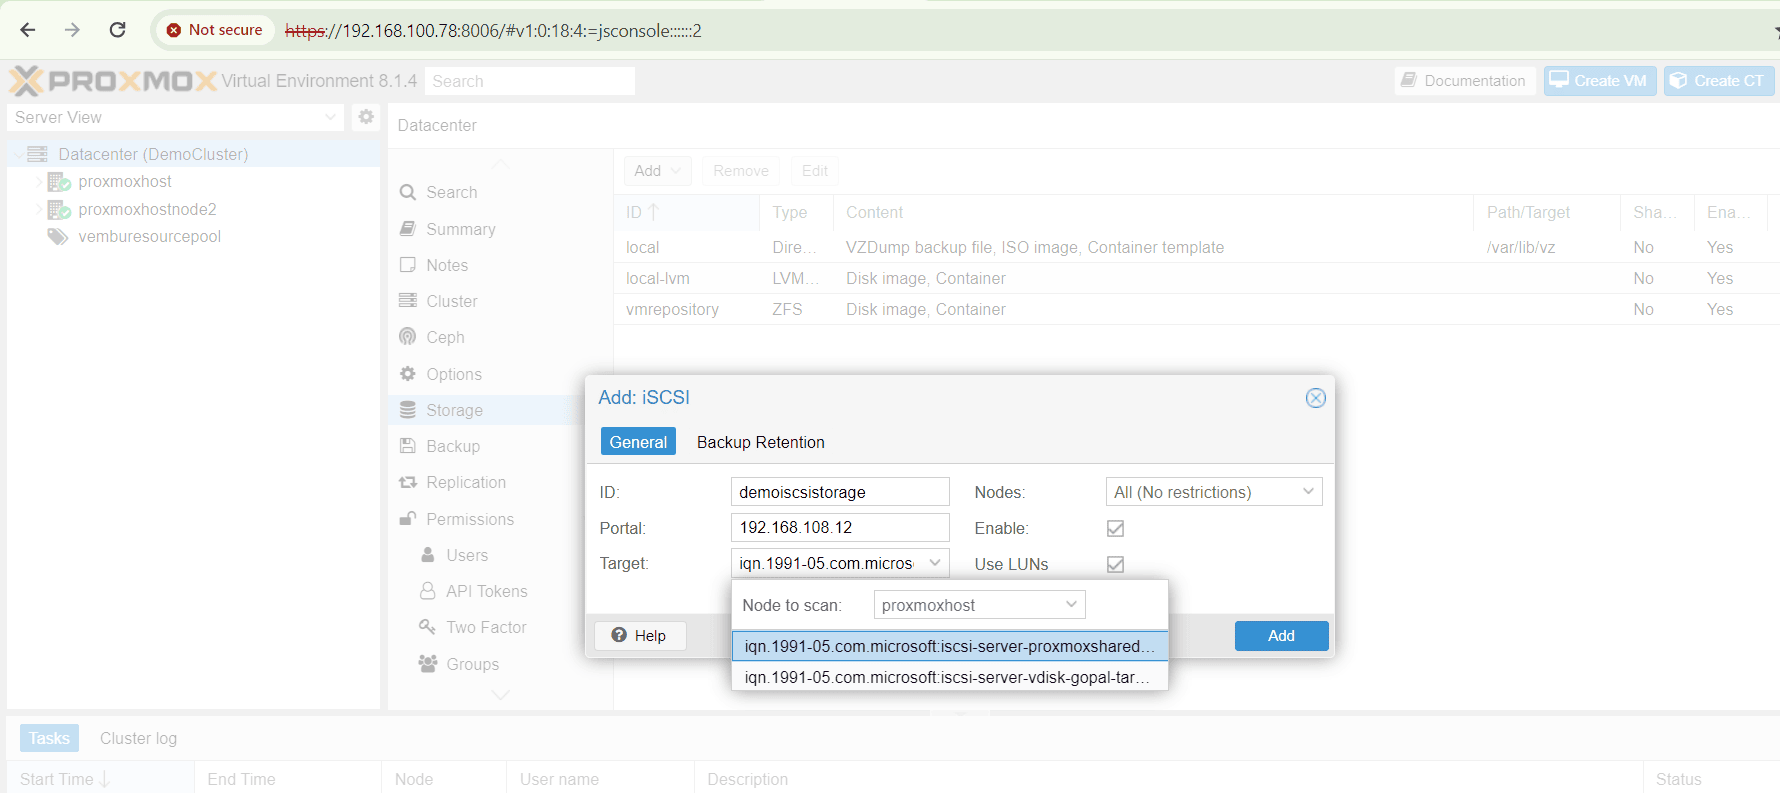Switch to the Cluster log tab

(x=138, y=738)
